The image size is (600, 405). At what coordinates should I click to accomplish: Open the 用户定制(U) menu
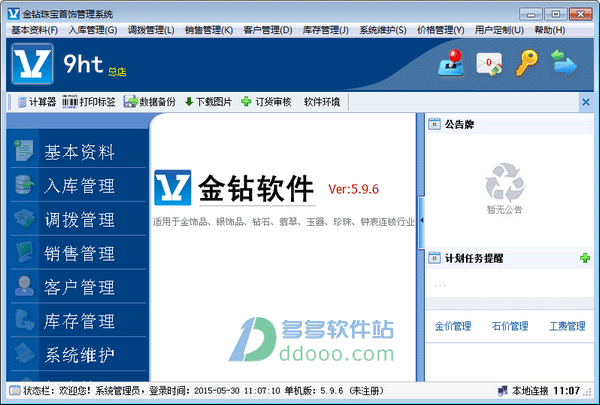coord(499,30)
